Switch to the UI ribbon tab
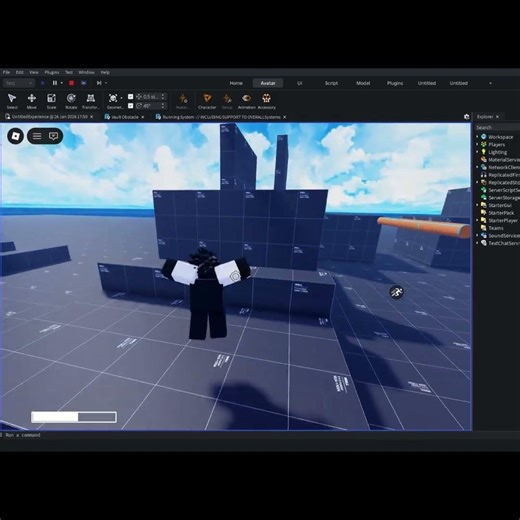This screenshot has height=520, width=520. (300, 83)
